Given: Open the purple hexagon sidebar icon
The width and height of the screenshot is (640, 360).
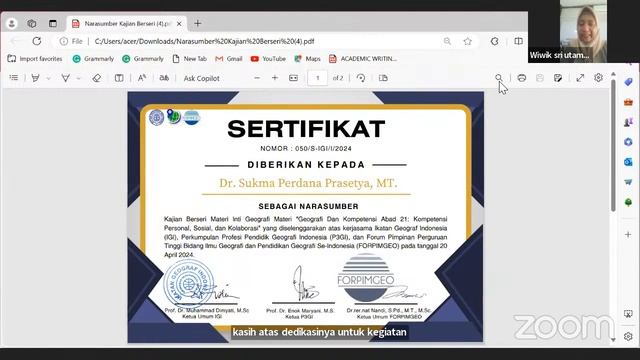Looking at the screenshot, I should (628, 142).
